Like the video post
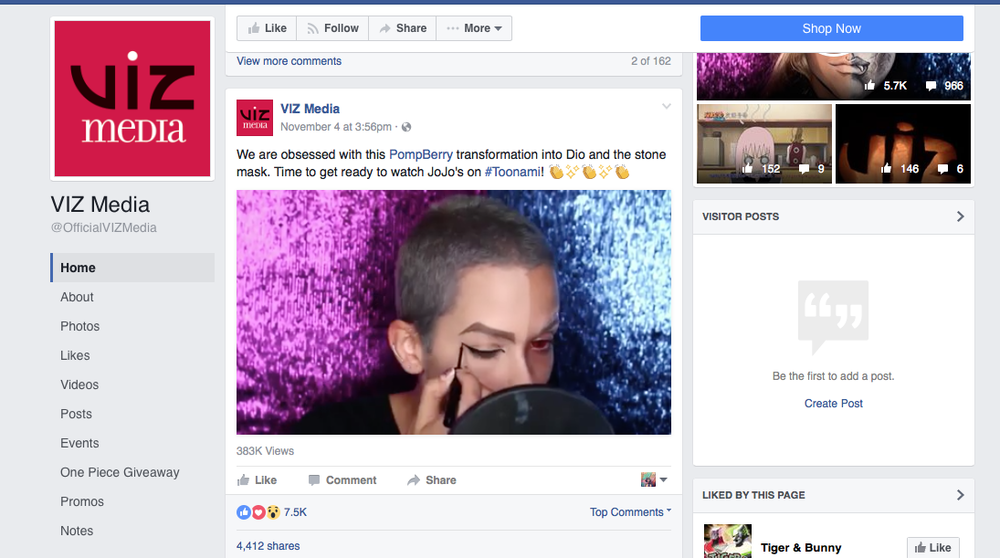1000x558 pixels. (256, 480)
